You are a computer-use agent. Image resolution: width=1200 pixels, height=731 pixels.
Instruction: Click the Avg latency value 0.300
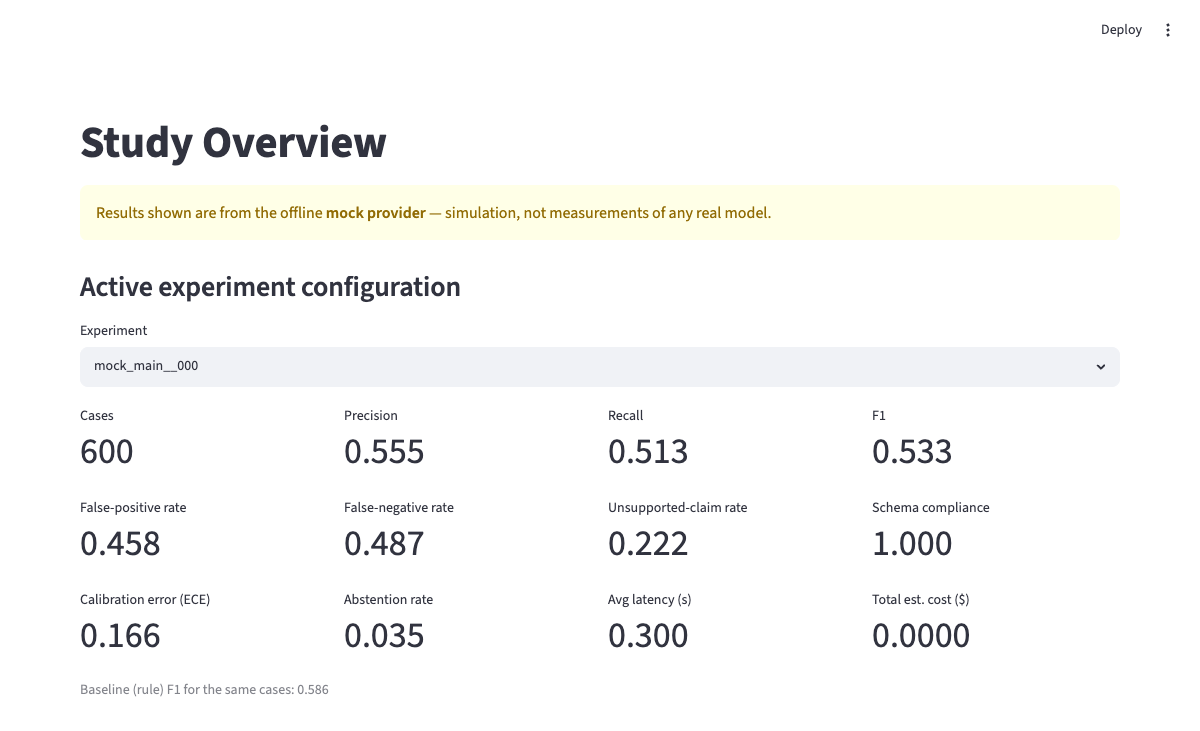[x=648, y=636]
